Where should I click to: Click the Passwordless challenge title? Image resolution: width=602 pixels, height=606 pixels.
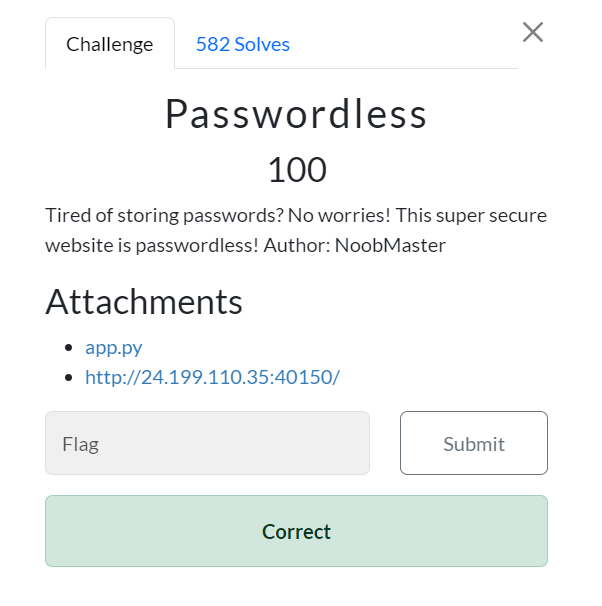[x=296, y=115]
